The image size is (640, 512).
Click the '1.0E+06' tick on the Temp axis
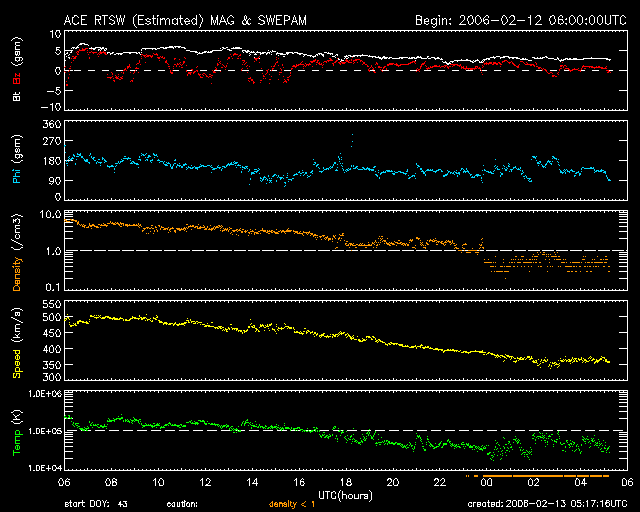[45, 394]
